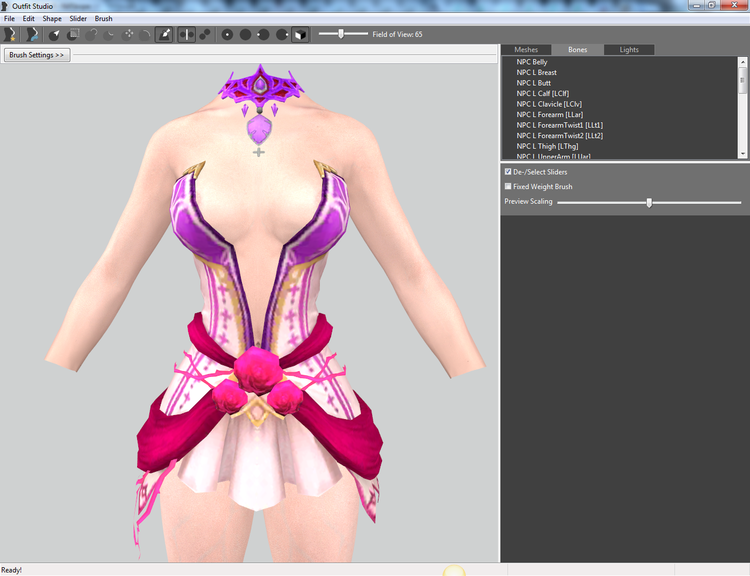Close the Outfit Studio window
Viewport: 750px width, 576px height.
point(734,5)
